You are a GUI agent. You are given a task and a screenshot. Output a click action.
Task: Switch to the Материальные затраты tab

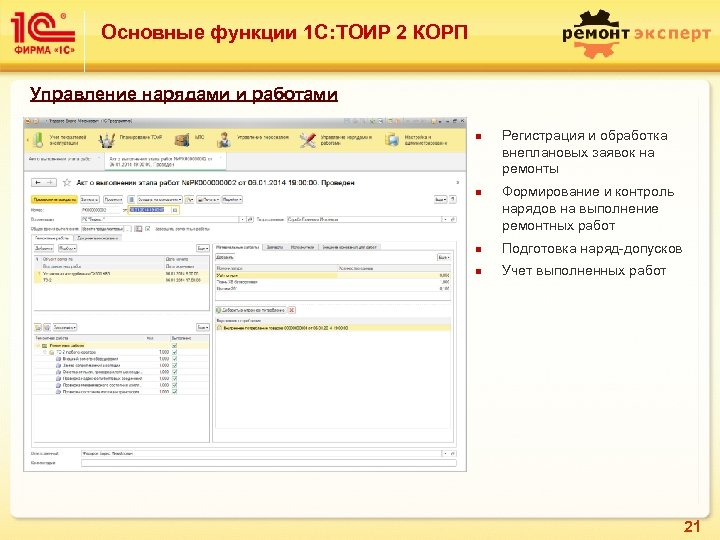(x=237, y=247)
